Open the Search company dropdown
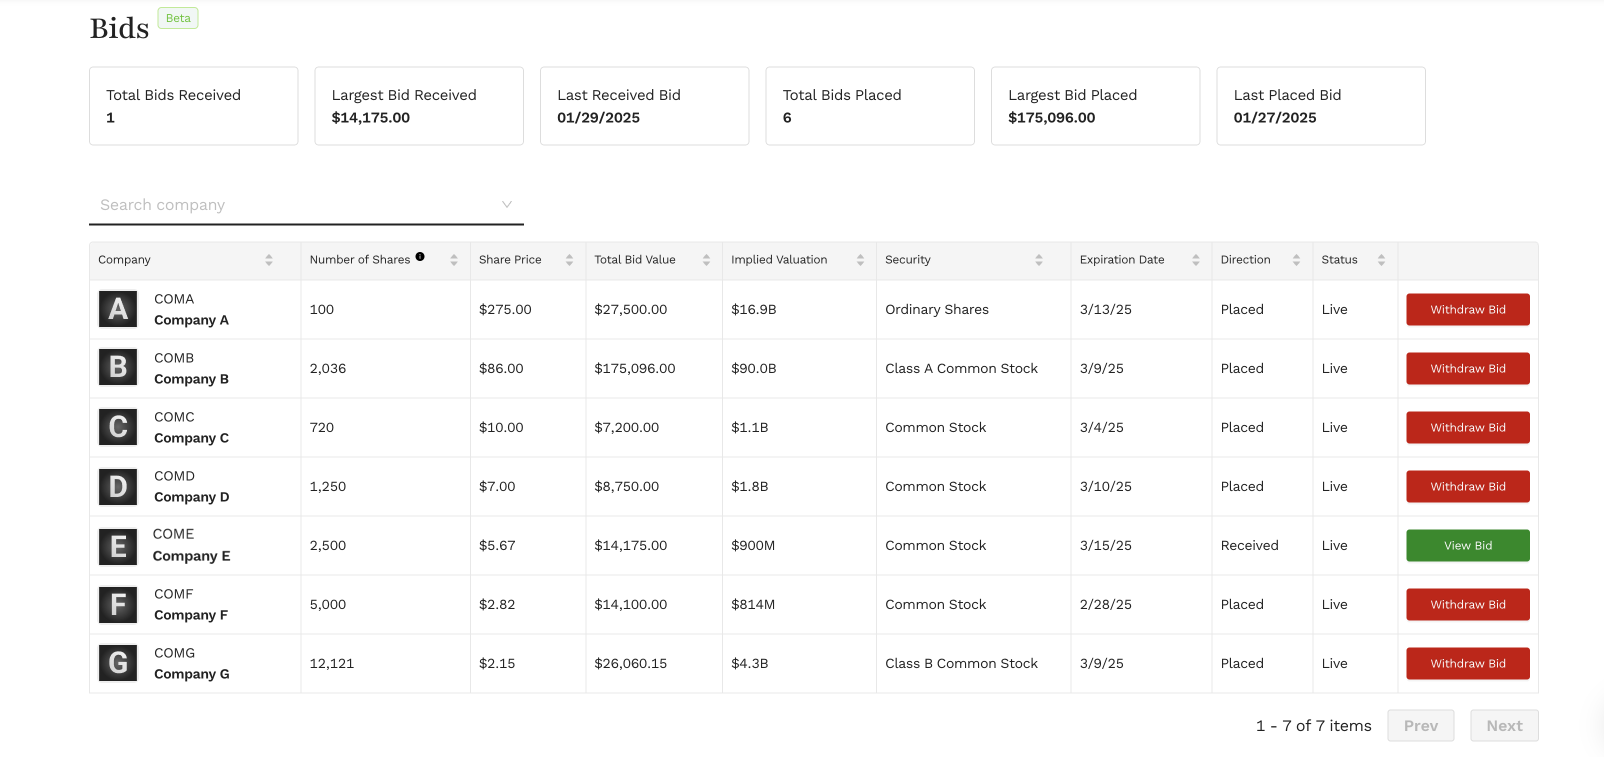The width and height of the screenshot is (1604, 757). [306, 205]
